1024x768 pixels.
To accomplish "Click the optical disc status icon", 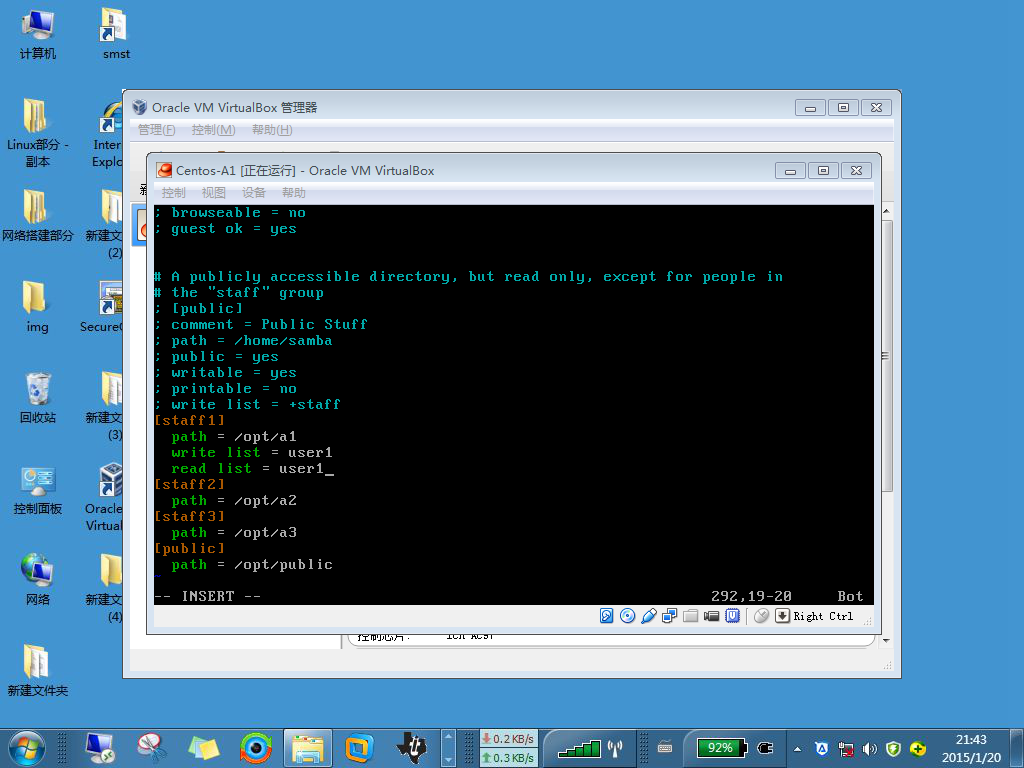I will pyautogui.click(x=627, y=616).
